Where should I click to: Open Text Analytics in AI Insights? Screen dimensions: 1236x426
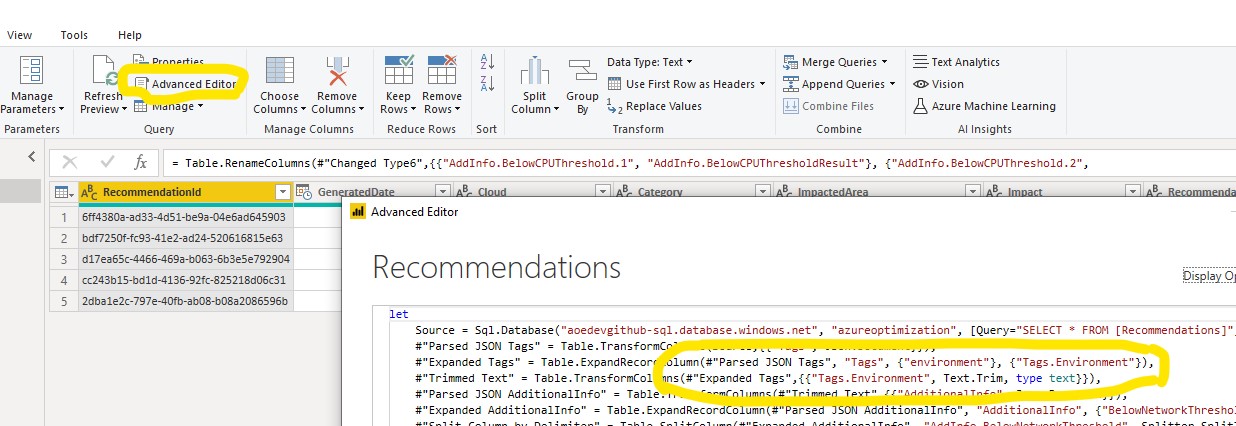956,62
